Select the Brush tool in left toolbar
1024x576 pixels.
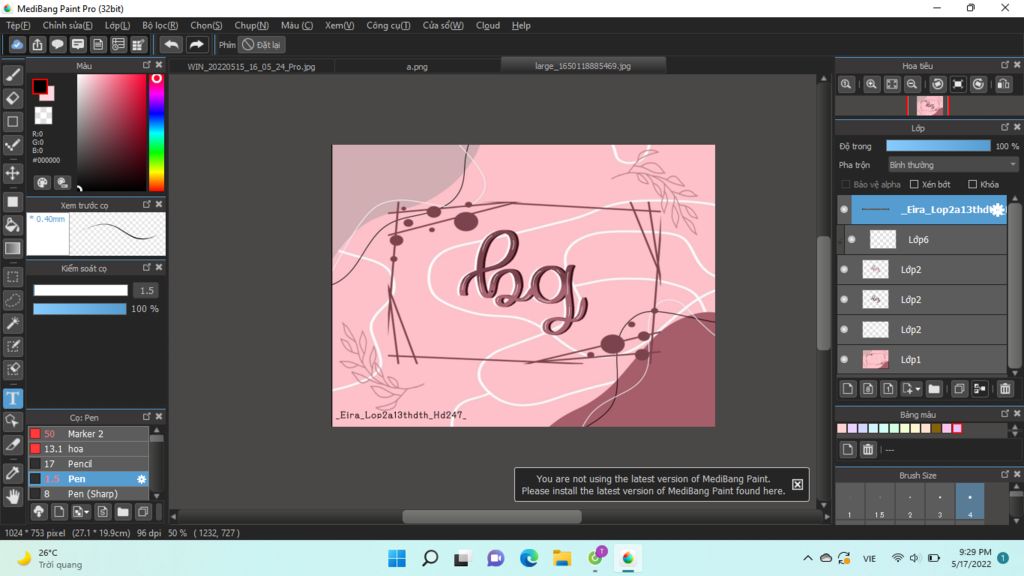[12, 75]
